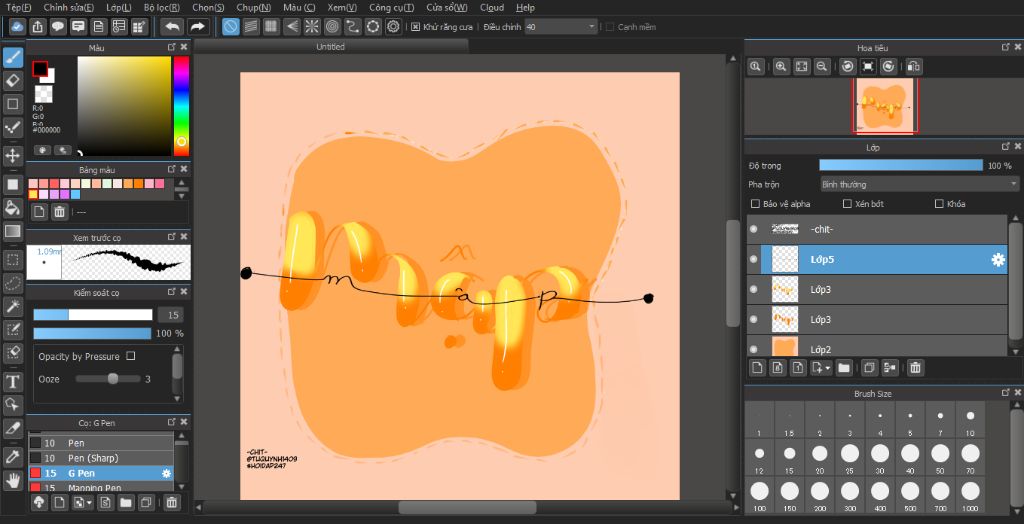Open the Bộ lọc(R) menu
The width and height of the screenshot is (1024, 524).
(x=162, y=8)
